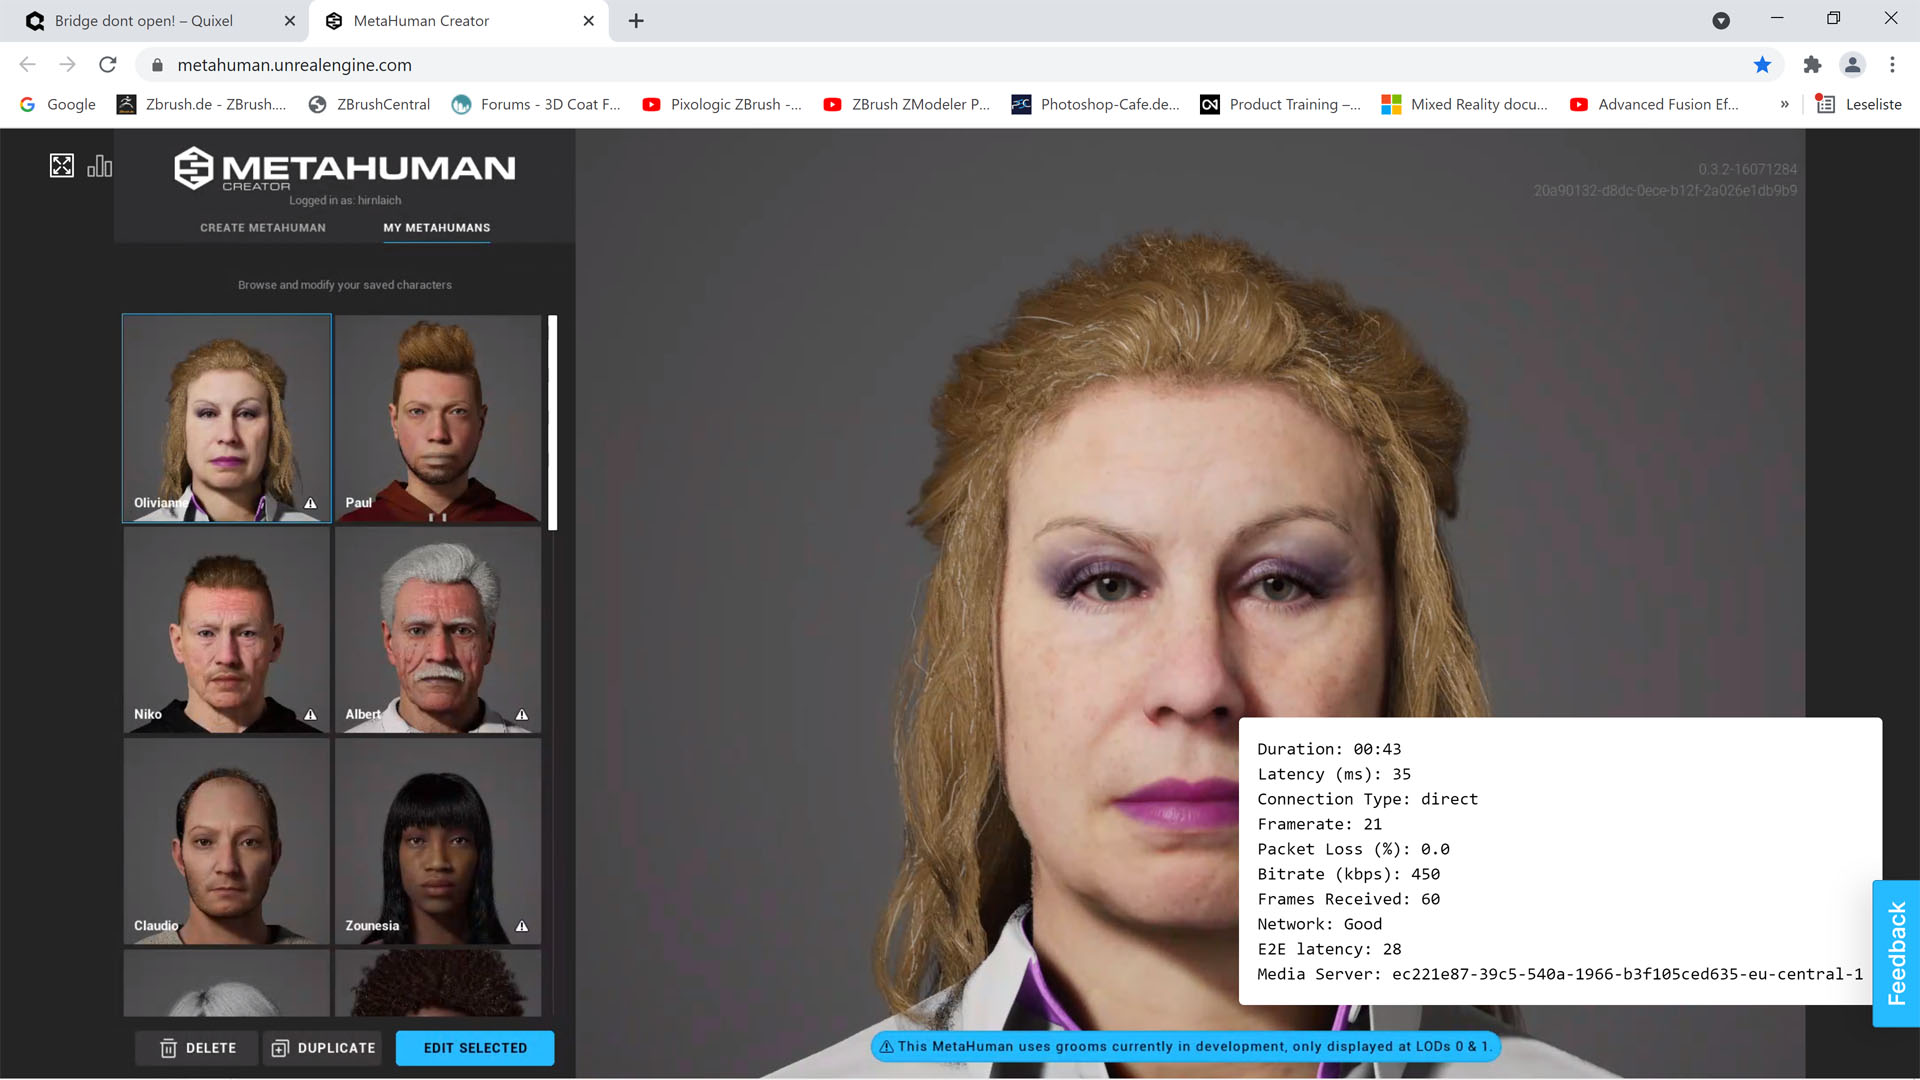Select Niko character thumbnail
This screenshot has height=1080, width=1920.
click(x=227, y=630)
